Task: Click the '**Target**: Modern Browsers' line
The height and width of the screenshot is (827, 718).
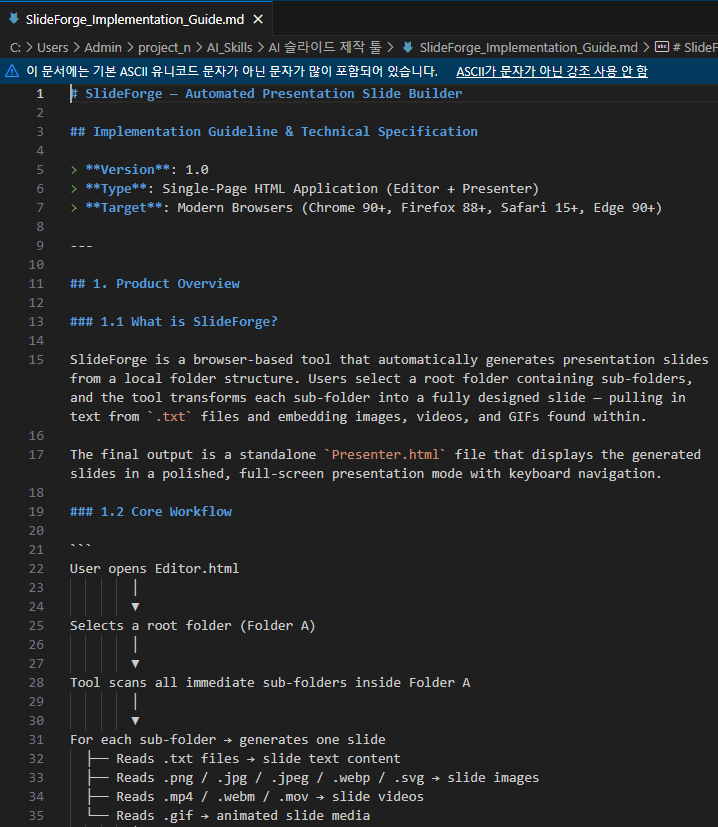Action: 366,207
